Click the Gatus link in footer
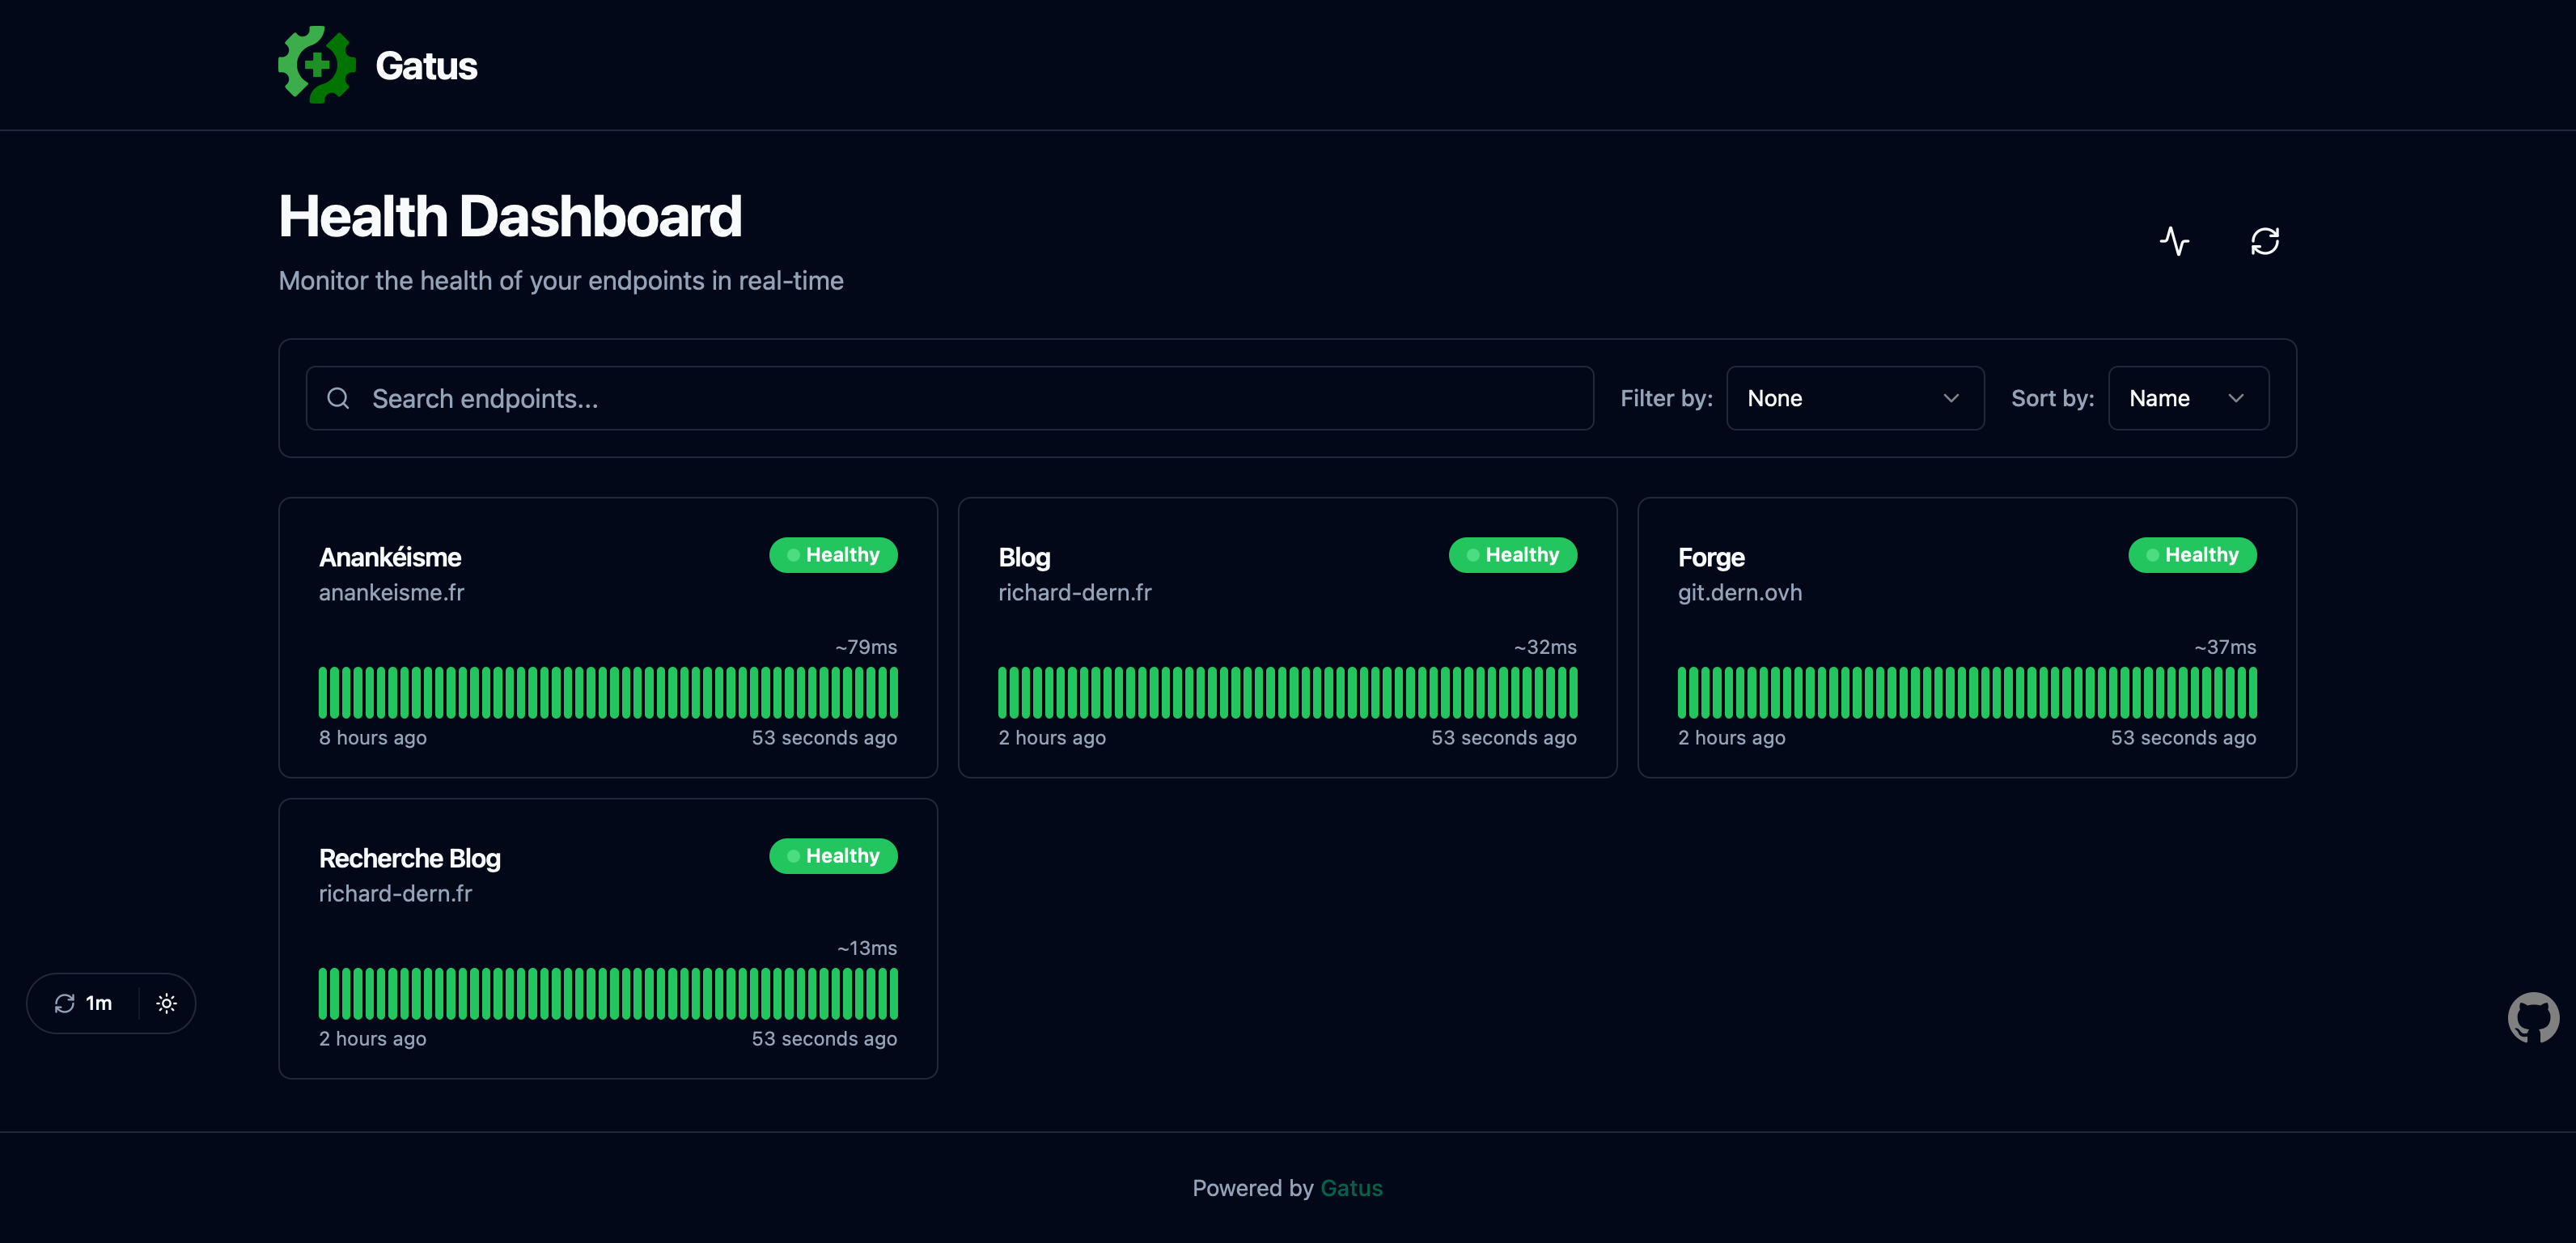The width and height of the screenshot is (2576, 1243). [1351, 1188]
